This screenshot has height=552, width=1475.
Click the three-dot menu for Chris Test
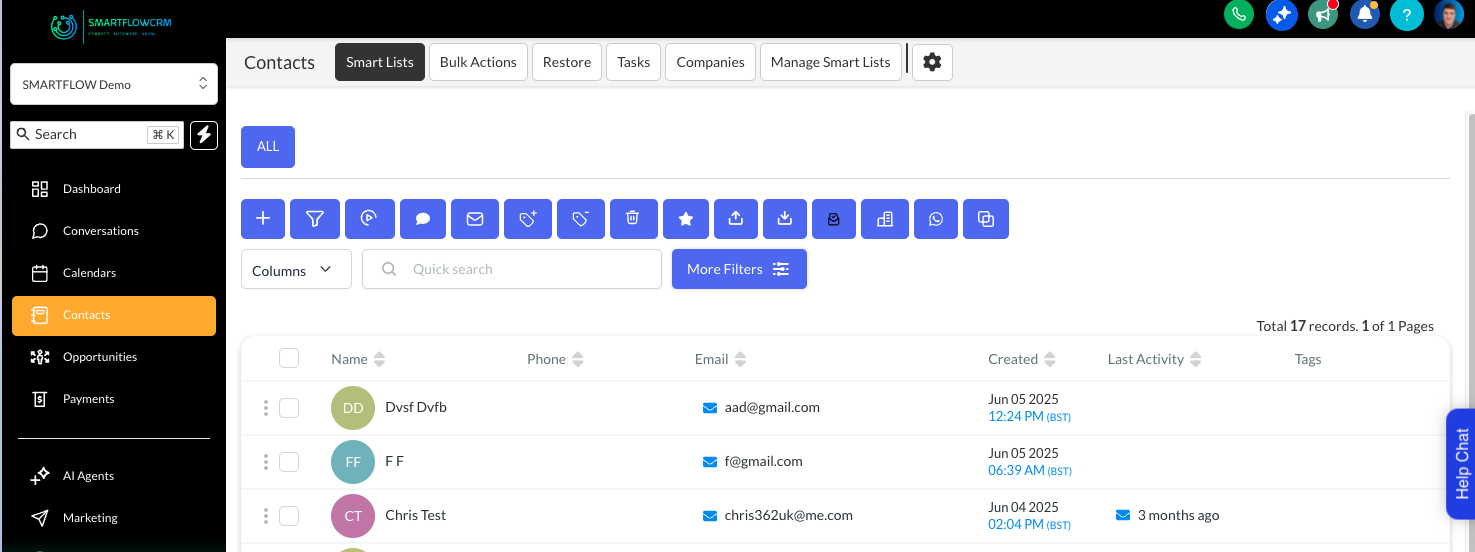[265, 515]
